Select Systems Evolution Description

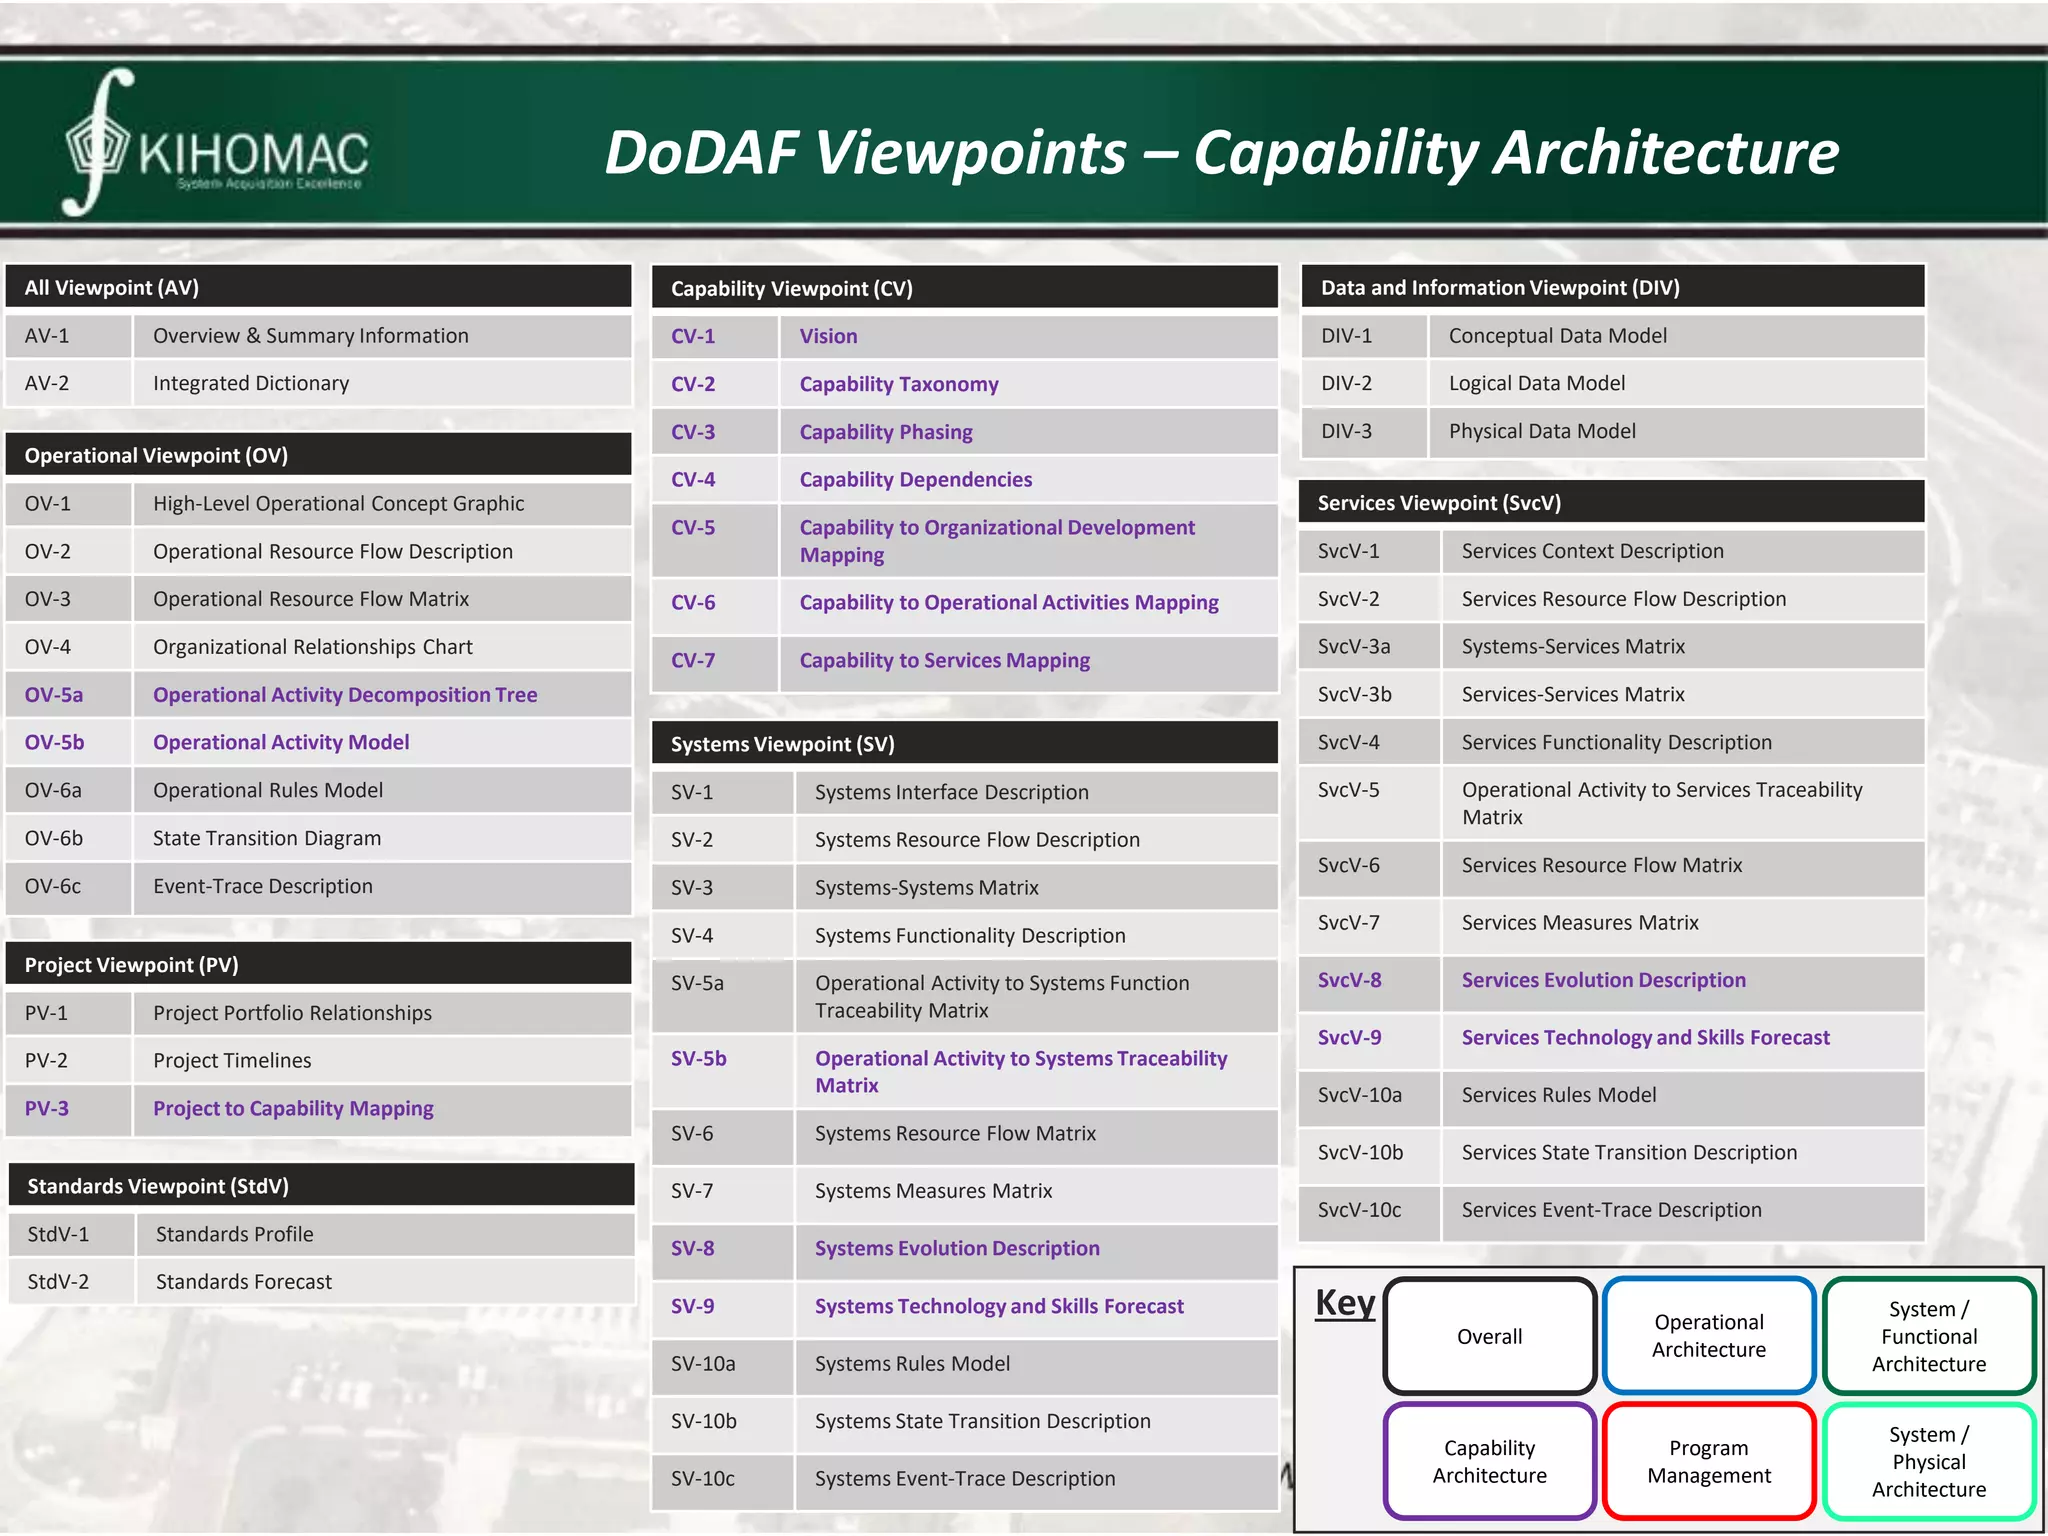pos(957,1248)
